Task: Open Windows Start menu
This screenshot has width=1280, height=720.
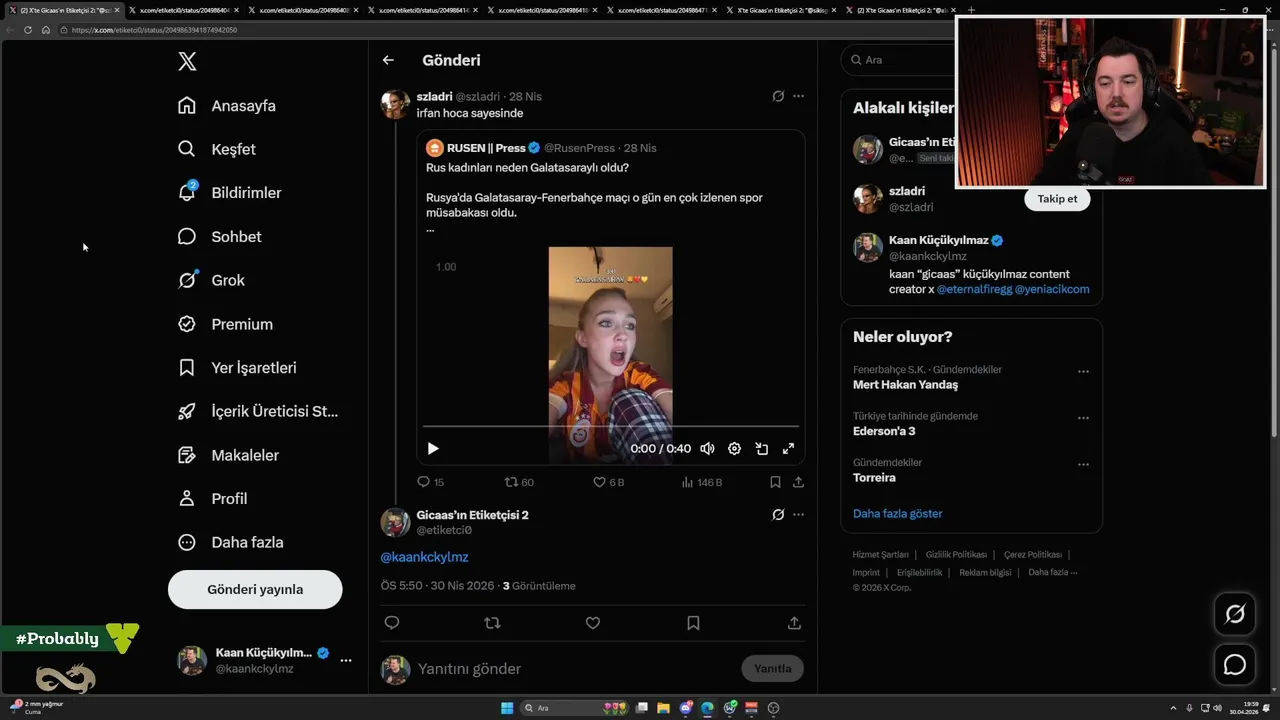Action: click(x=507, y=708)
